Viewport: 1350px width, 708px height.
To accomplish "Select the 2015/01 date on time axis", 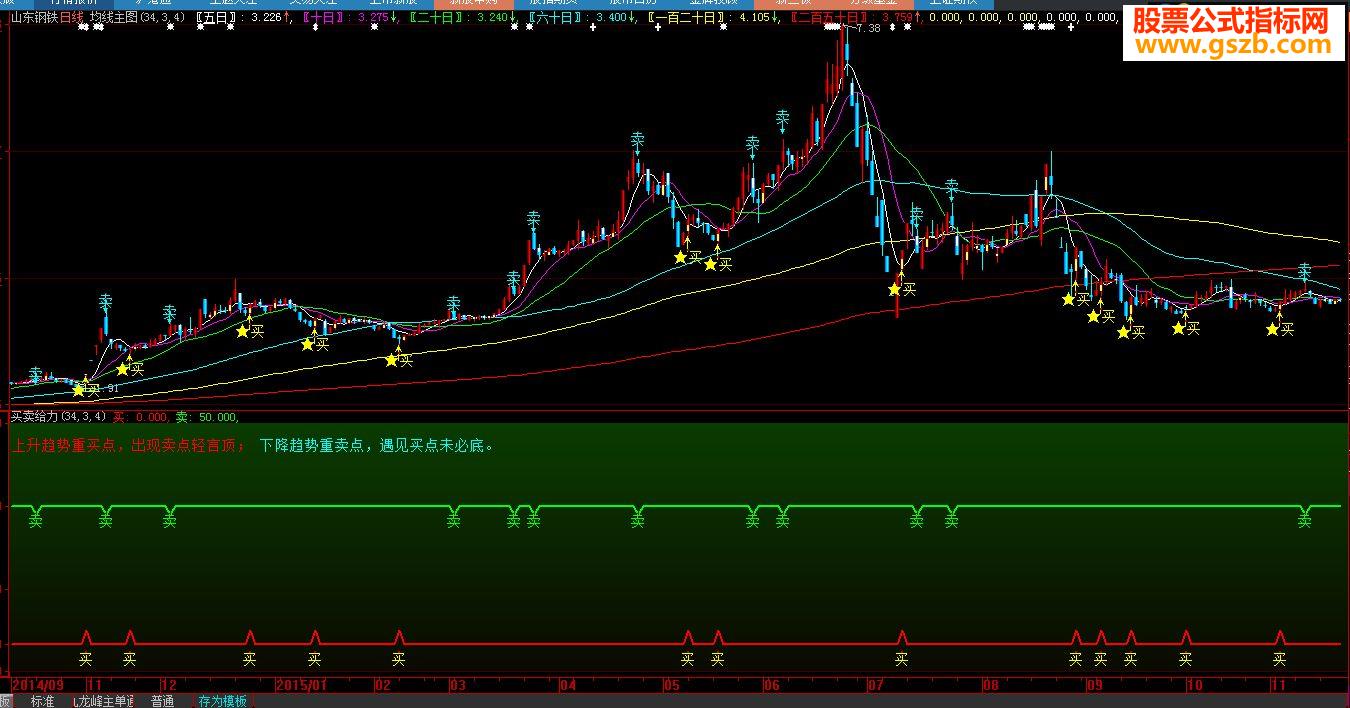I will tap(301, 686).
